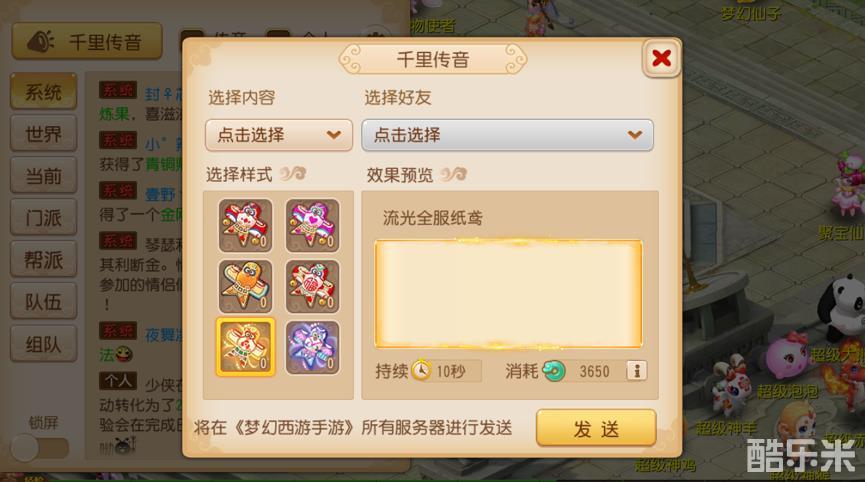Choose the purple butterfly kite style
Screen dimensions: 865x482
point(312,347)
